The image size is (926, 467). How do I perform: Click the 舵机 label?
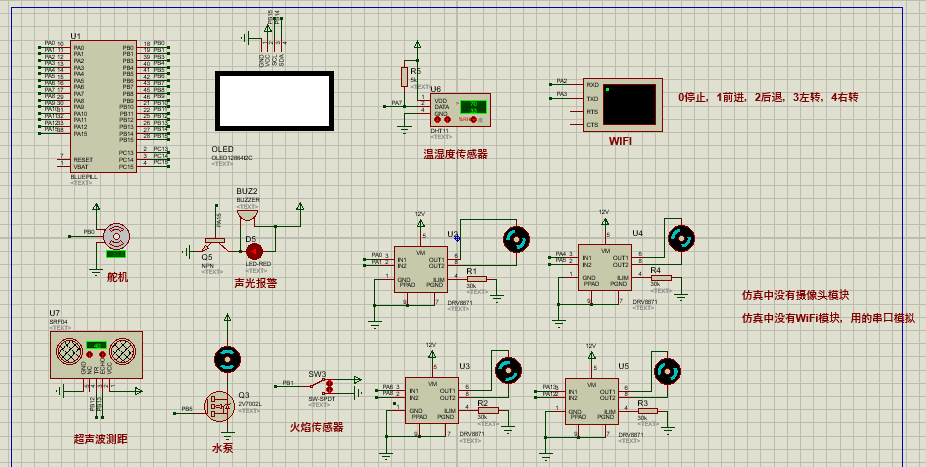tap(117, 277)
